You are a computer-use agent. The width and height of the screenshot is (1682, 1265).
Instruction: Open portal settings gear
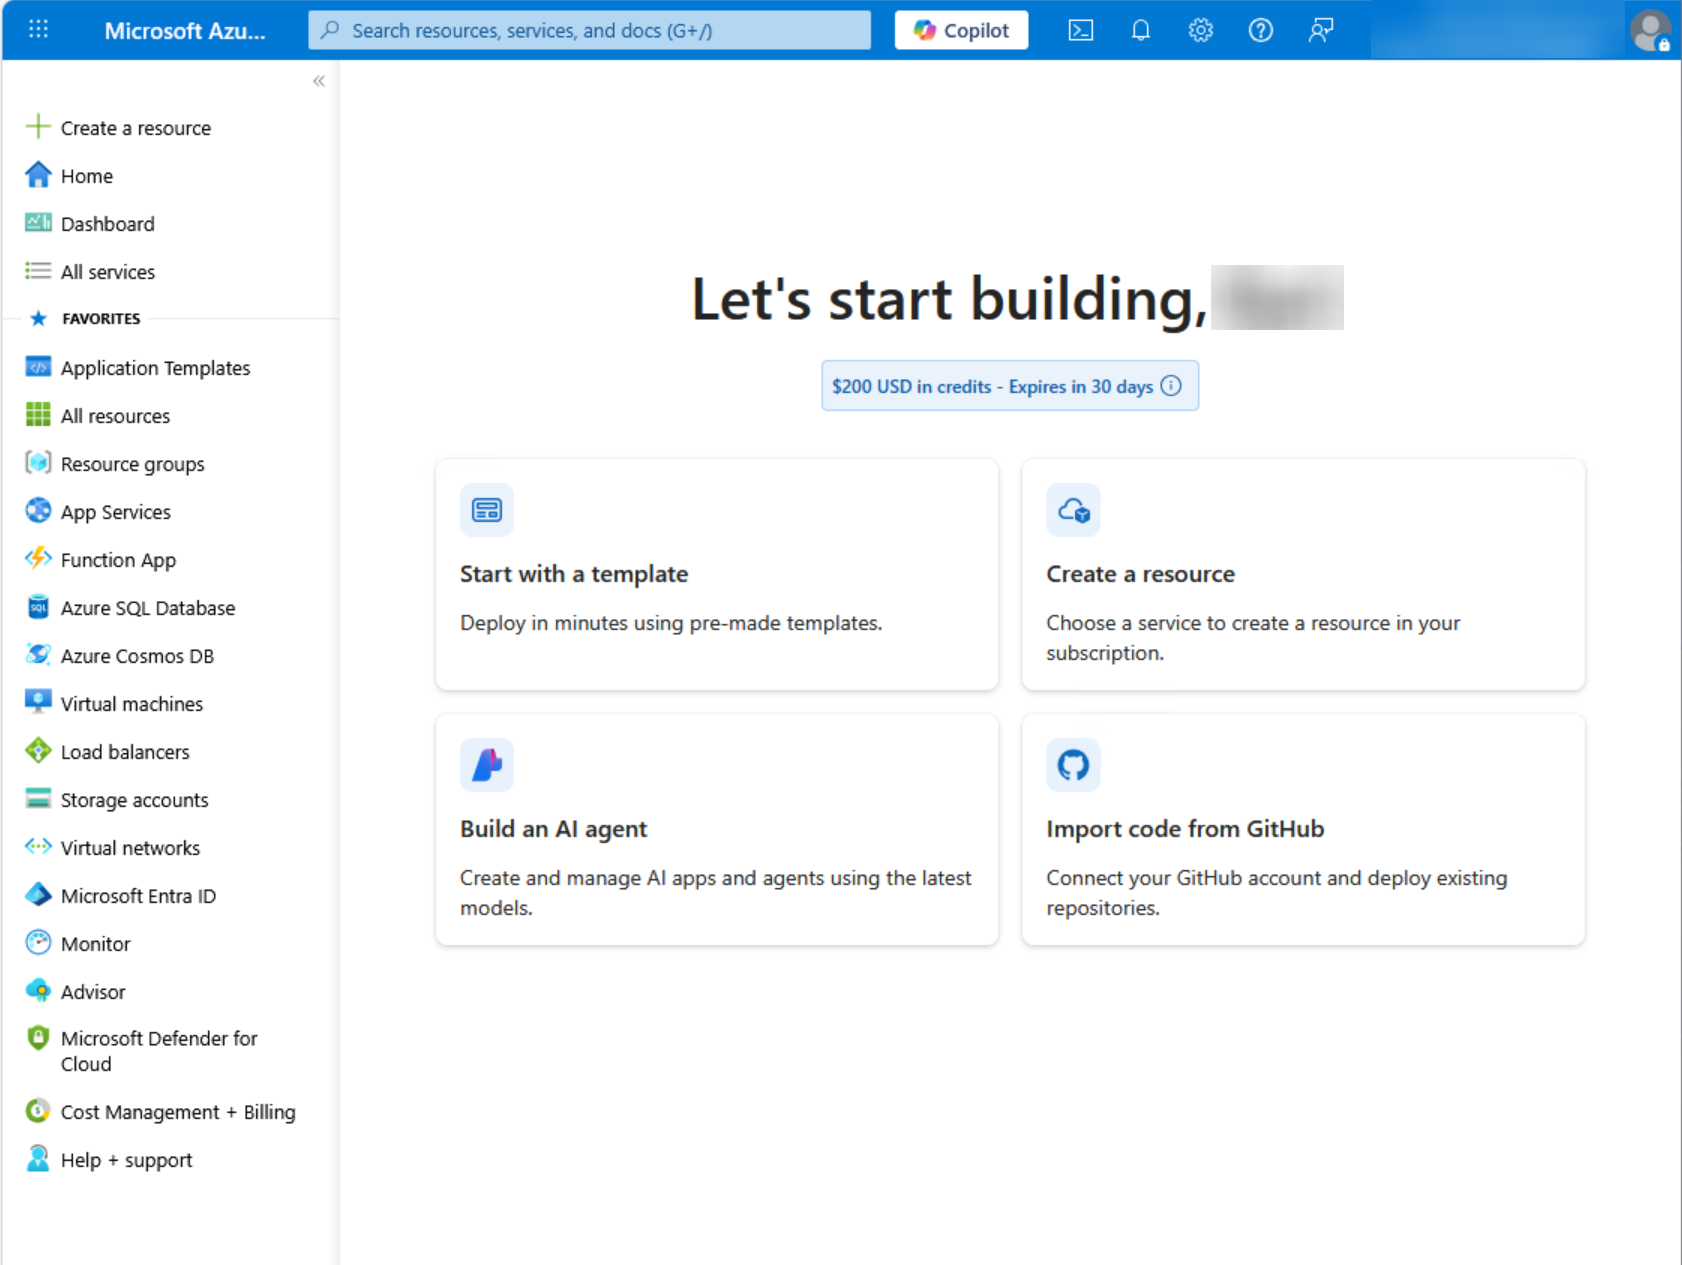(1200, 30)
